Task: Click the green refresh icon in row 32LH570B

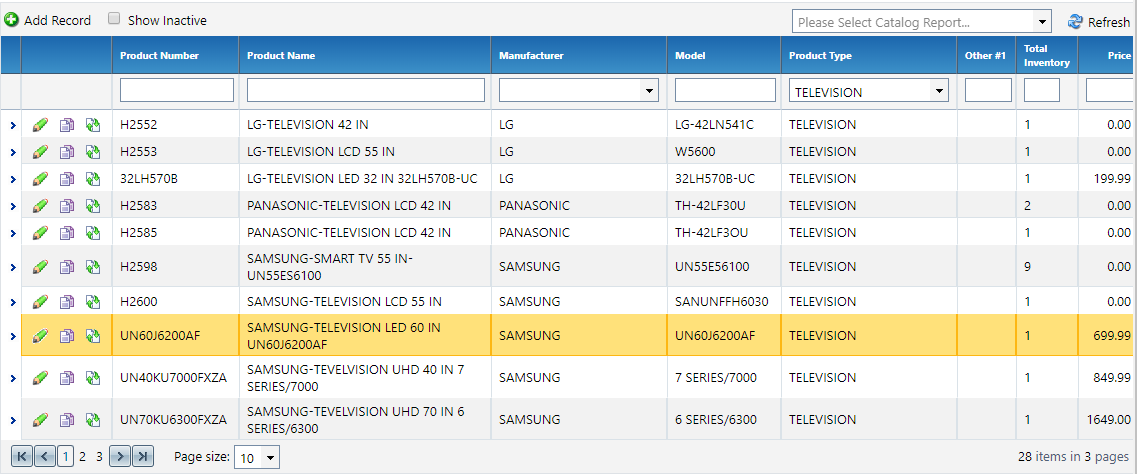Action: coord(92,178)
